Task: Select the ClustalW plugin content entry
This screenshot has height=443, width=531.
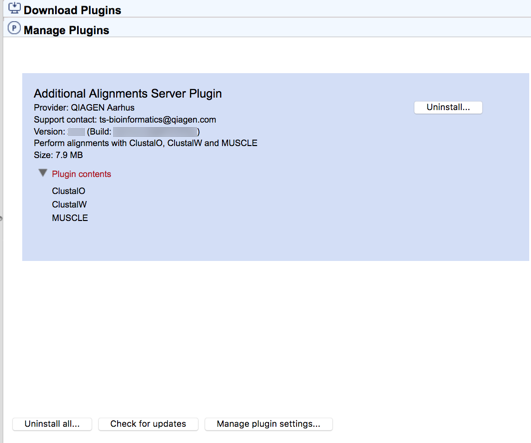Action: coord(69,205)
